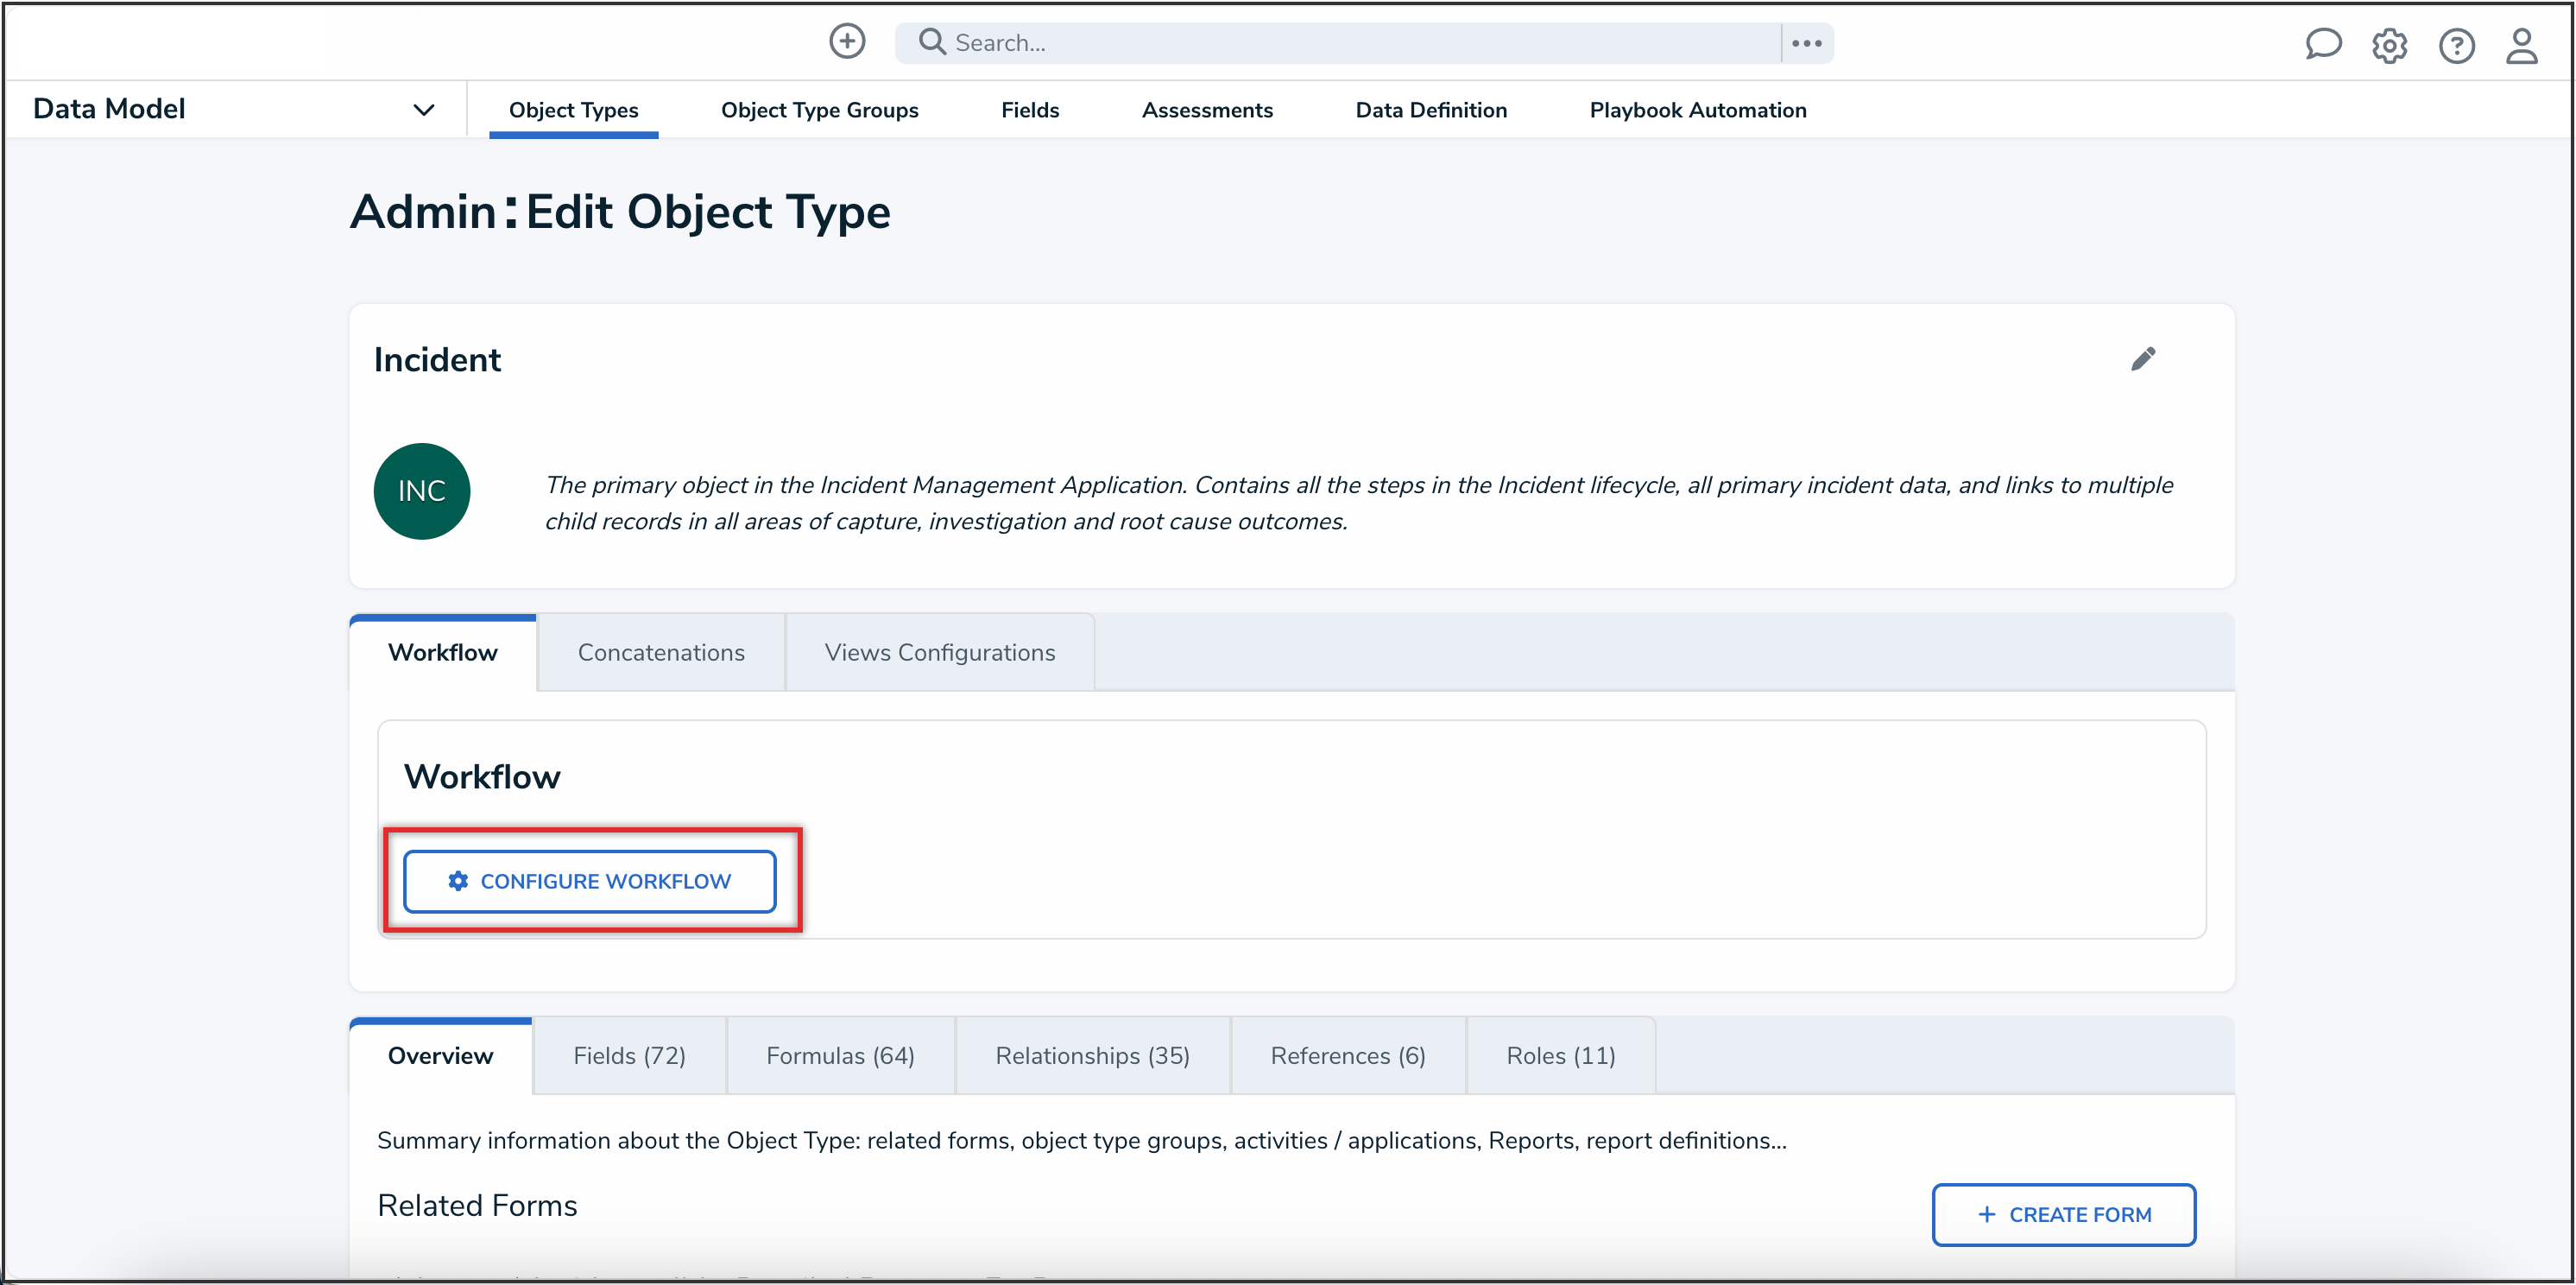Switch to the Roles (11) tab
The image size is (2576, 1285).
coord(1560,1055)
